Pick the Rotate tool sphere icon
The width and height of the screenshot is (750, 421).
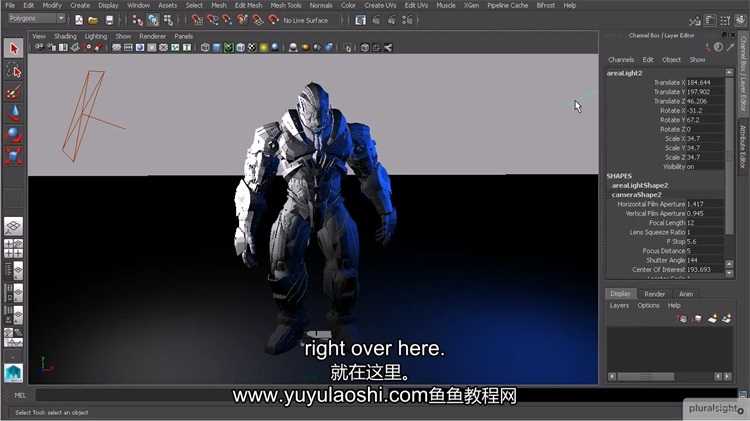[13, 135]
